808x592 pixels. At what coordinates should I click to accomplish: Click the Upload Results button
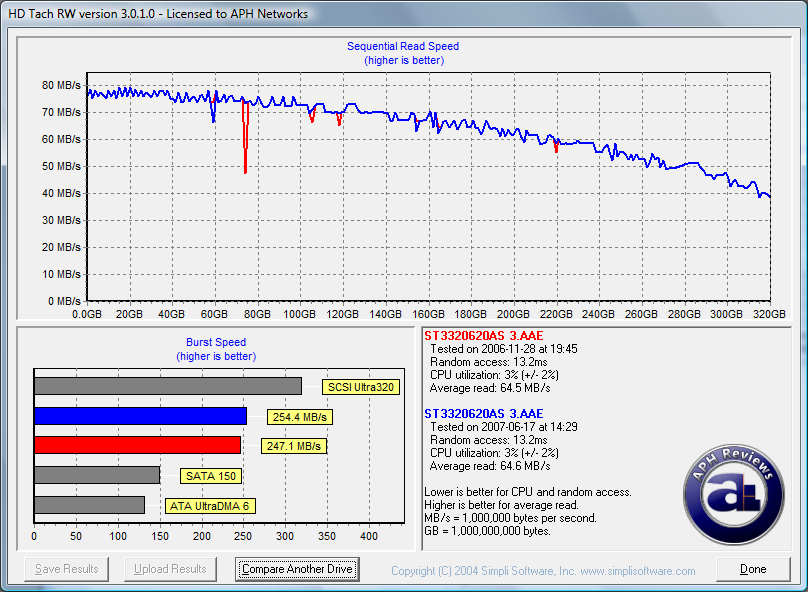point(171,569)
